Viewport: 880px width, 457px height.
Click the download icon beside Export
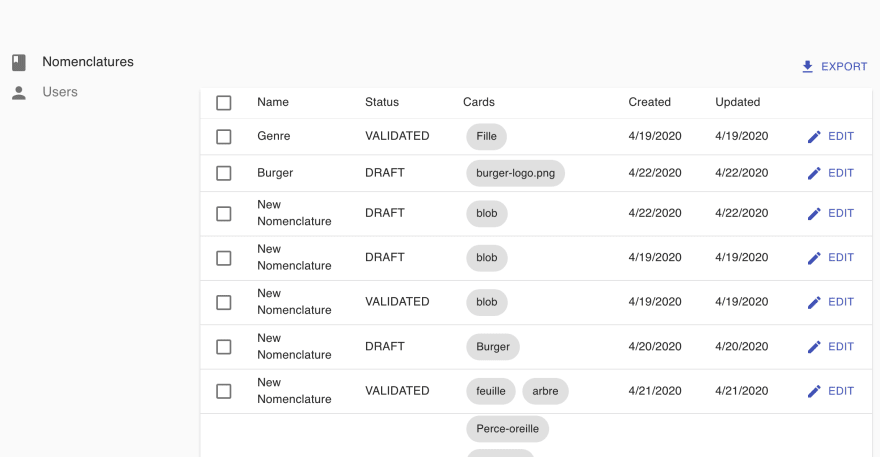click(808, 67)
